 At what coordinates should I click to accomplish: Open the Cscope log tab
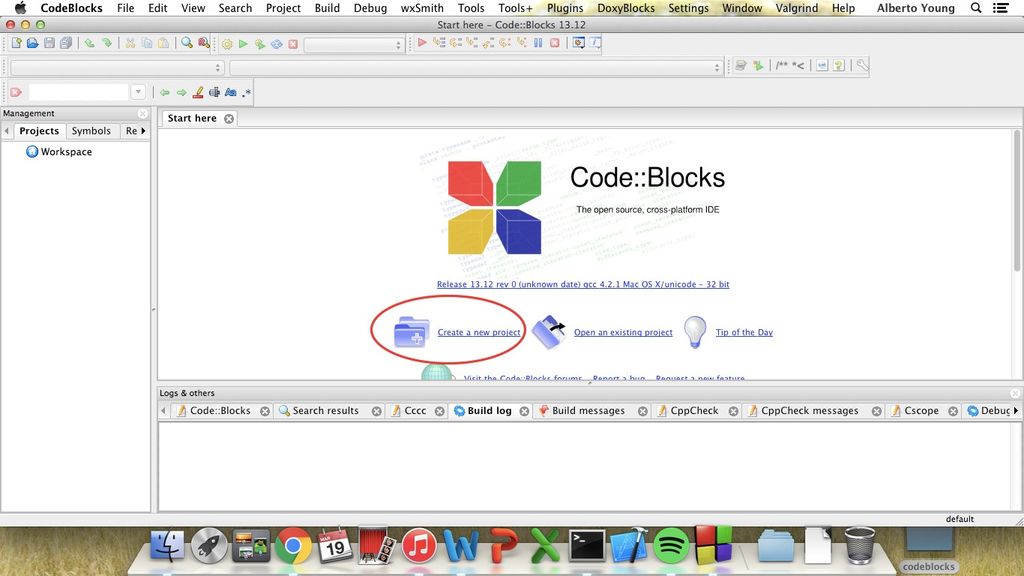921,411
